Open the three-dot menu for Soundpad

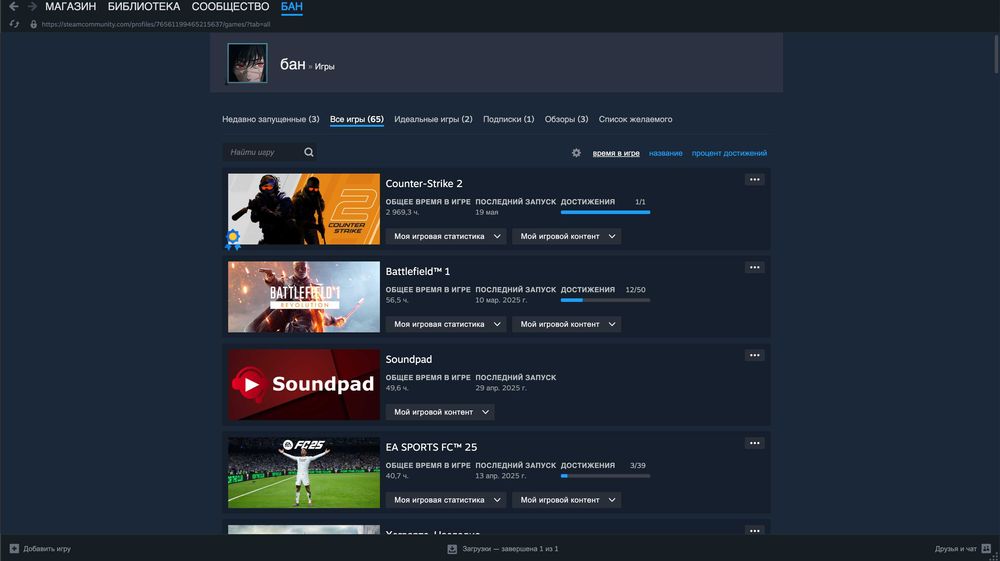(754, 356)
